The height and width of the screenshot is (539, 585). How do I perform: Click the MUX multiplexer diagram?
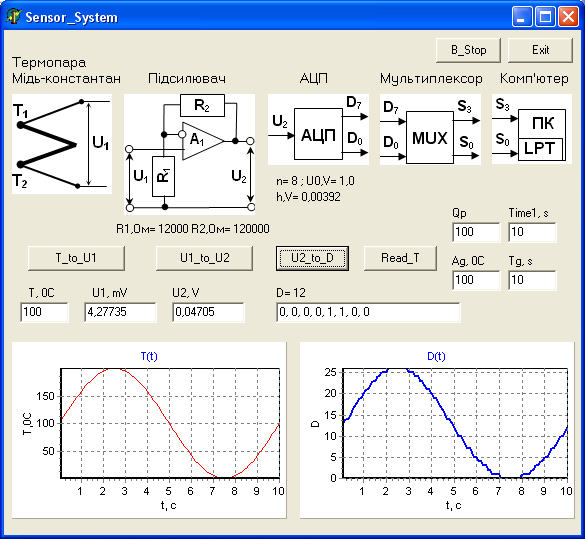pos(430,129)
